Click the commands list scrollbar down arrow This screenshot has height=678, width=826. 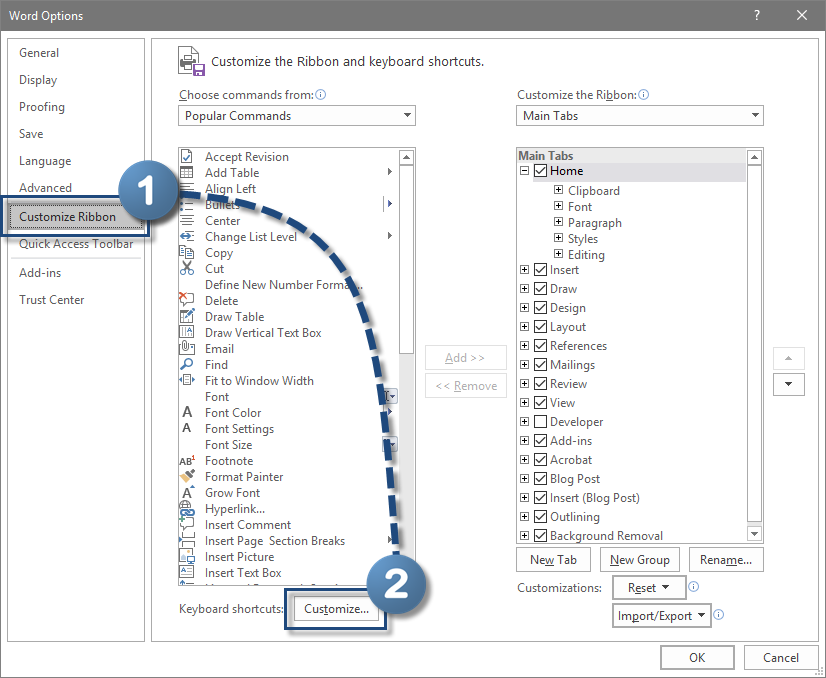point(406,577)
